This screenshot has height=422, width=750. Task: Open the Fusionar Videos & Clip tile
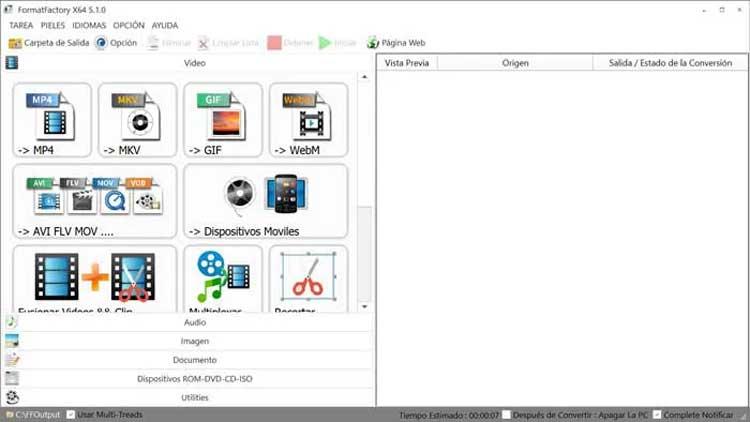pyautogui.click(x=95, y=279)
